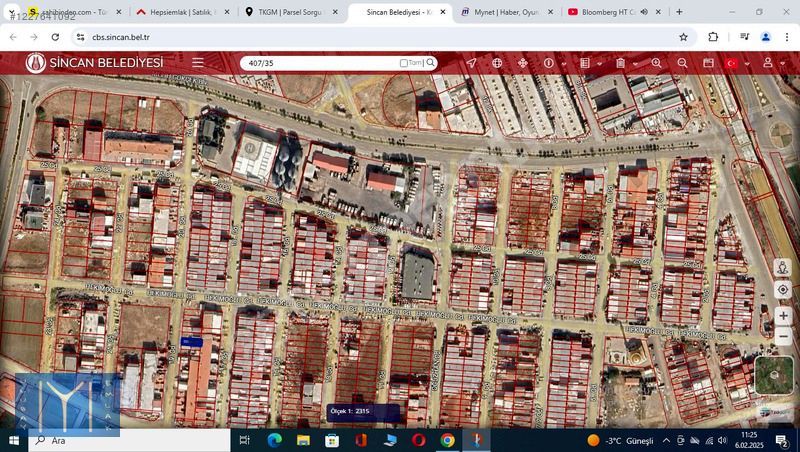Click the search magnifier icon in parcel search box
The image size is (800, 452).
[431, 62]
